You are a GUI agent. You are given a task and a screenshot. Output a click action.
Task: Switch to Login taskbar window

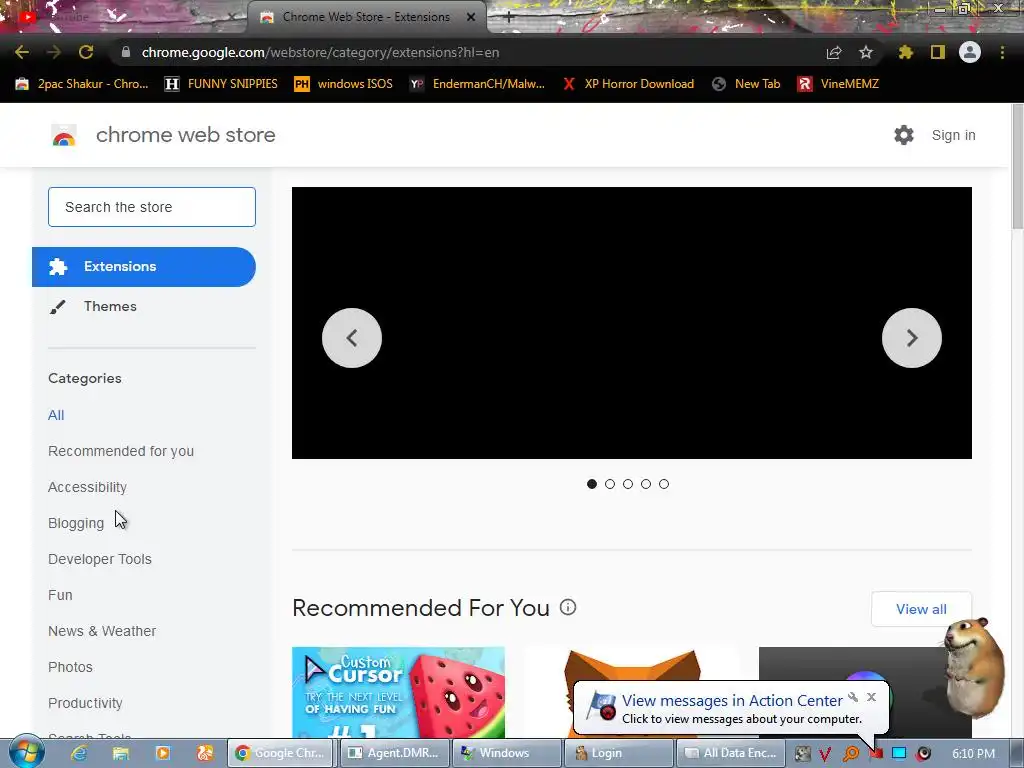tap(618, 753)
